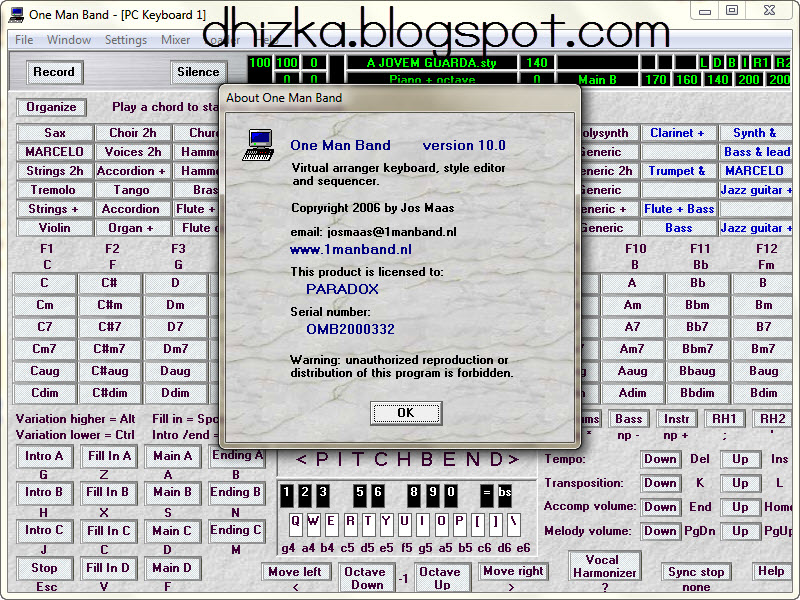Click the Help button
The width and height of the screenshot is (800, 600).
(771, 571)
